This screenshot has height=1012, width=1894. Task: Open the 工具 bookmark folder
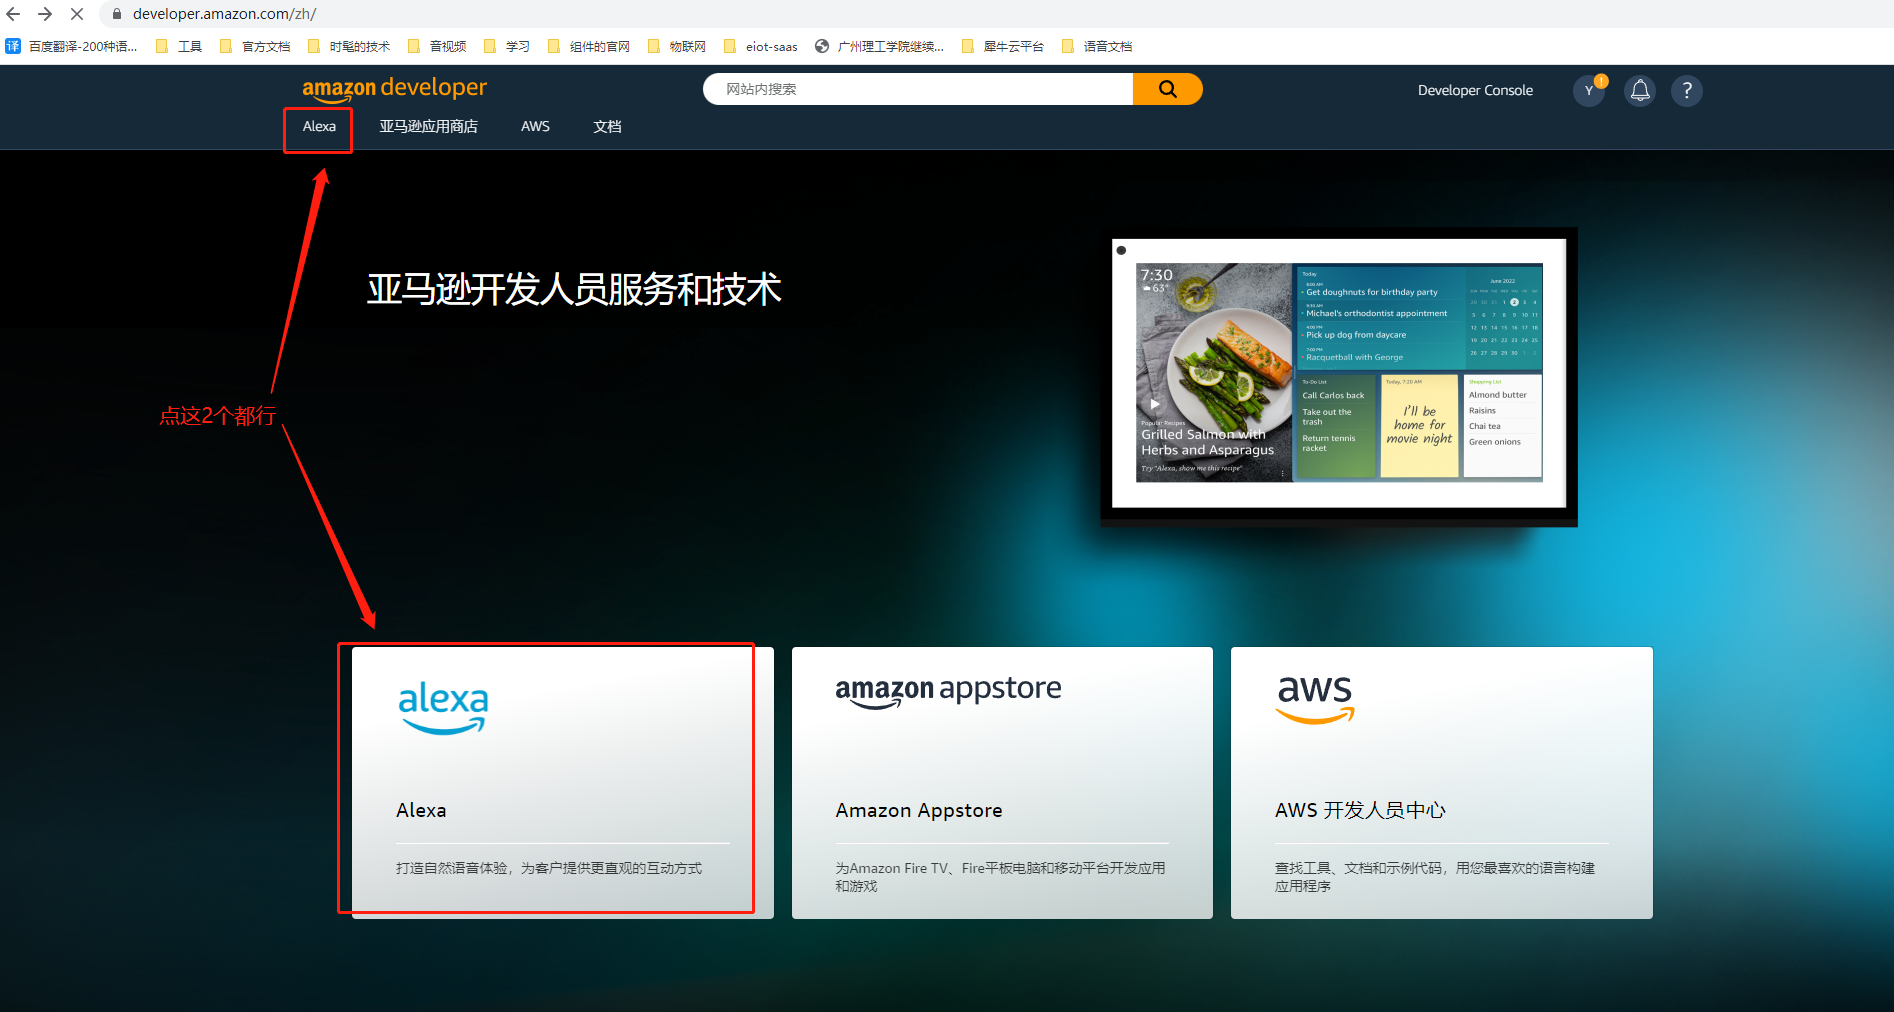pyautogui.click(x=179, y=46)
